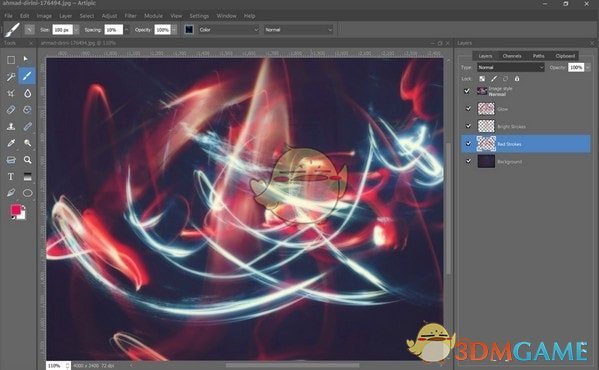Select the Zoom magnifier tool

tap(28, 160)
